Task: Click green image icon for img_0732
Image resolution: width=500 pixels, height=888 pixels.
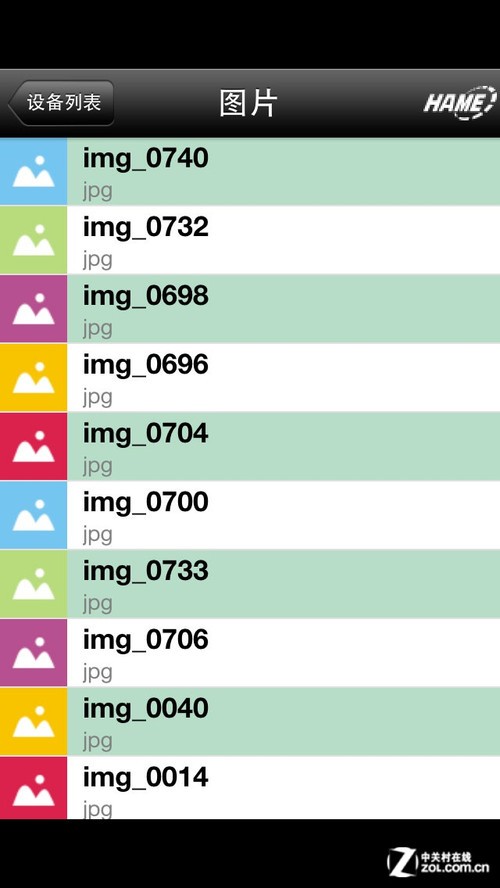Action: [33, 240]
